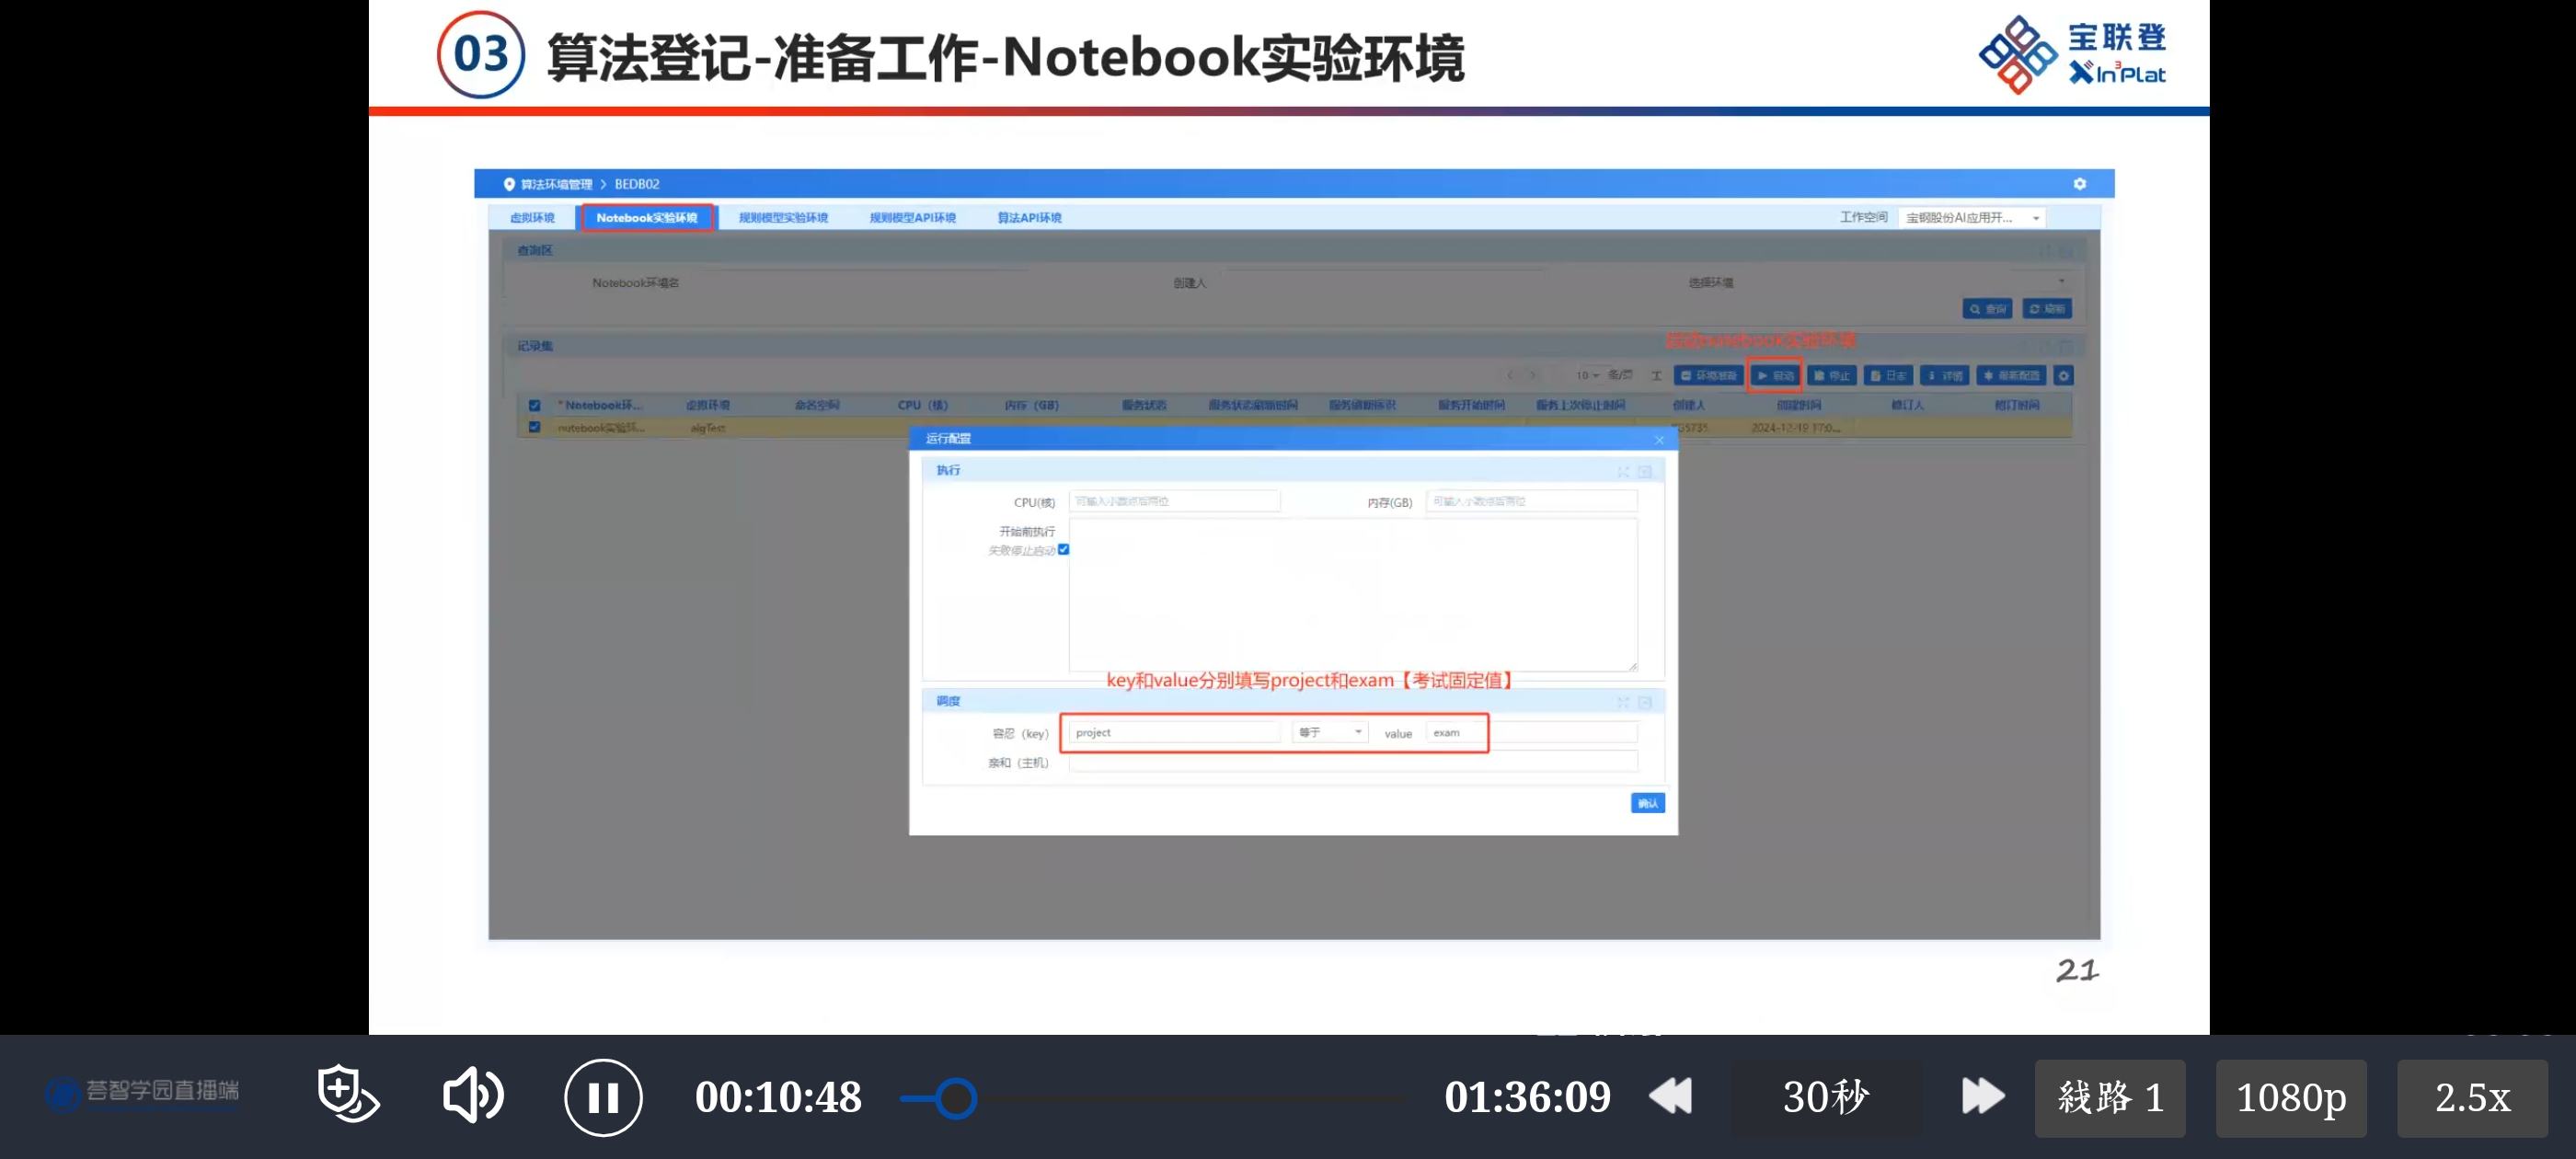Toggle the 失败停止启动 checkbox
The height and width of the screenshot is (1159, 2576).
(x=1063, y=549)
